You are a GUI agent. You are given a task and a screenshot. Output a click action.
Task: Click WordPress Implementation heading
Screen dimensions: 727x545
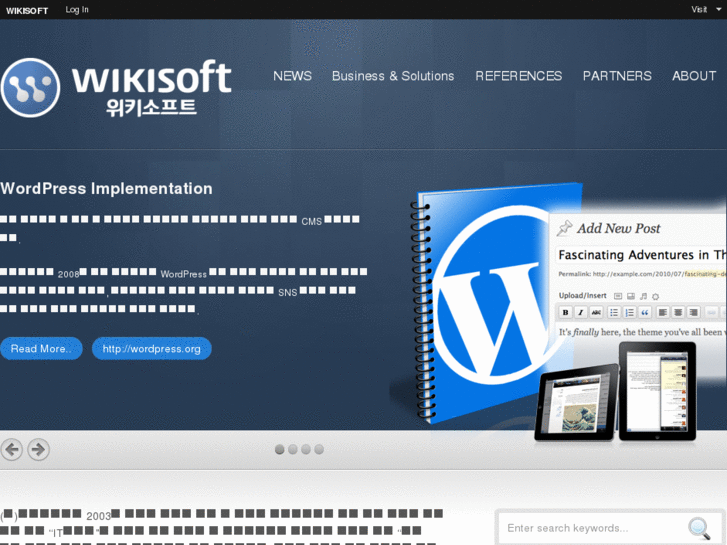[107, 189]
